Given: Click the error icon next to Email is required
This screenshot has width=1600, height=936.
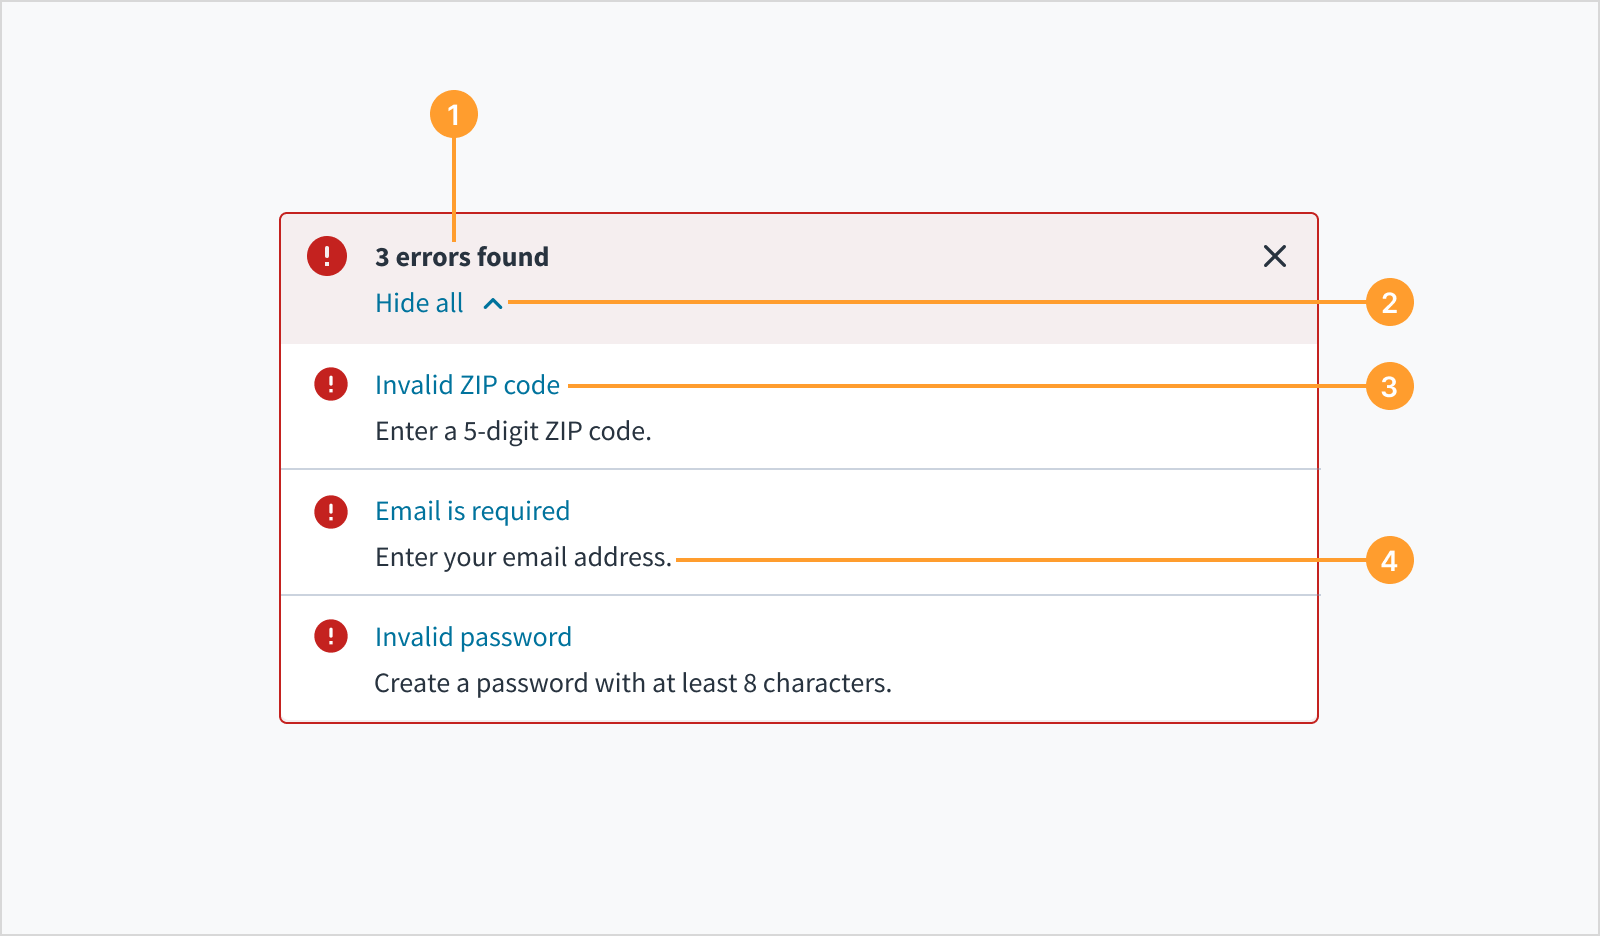Looking at the screenshot, I should [x=331, y=511].
